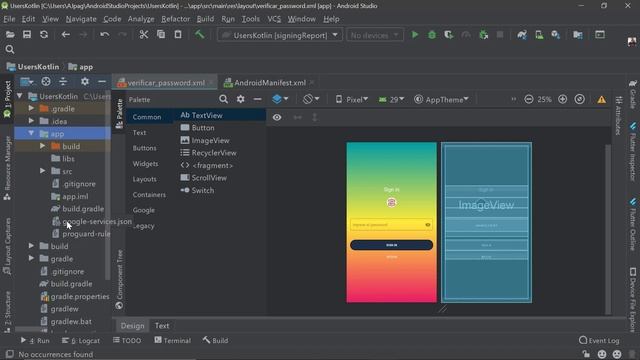Open the SDK Manager icon
640x360 pixels.
(556, 35)
